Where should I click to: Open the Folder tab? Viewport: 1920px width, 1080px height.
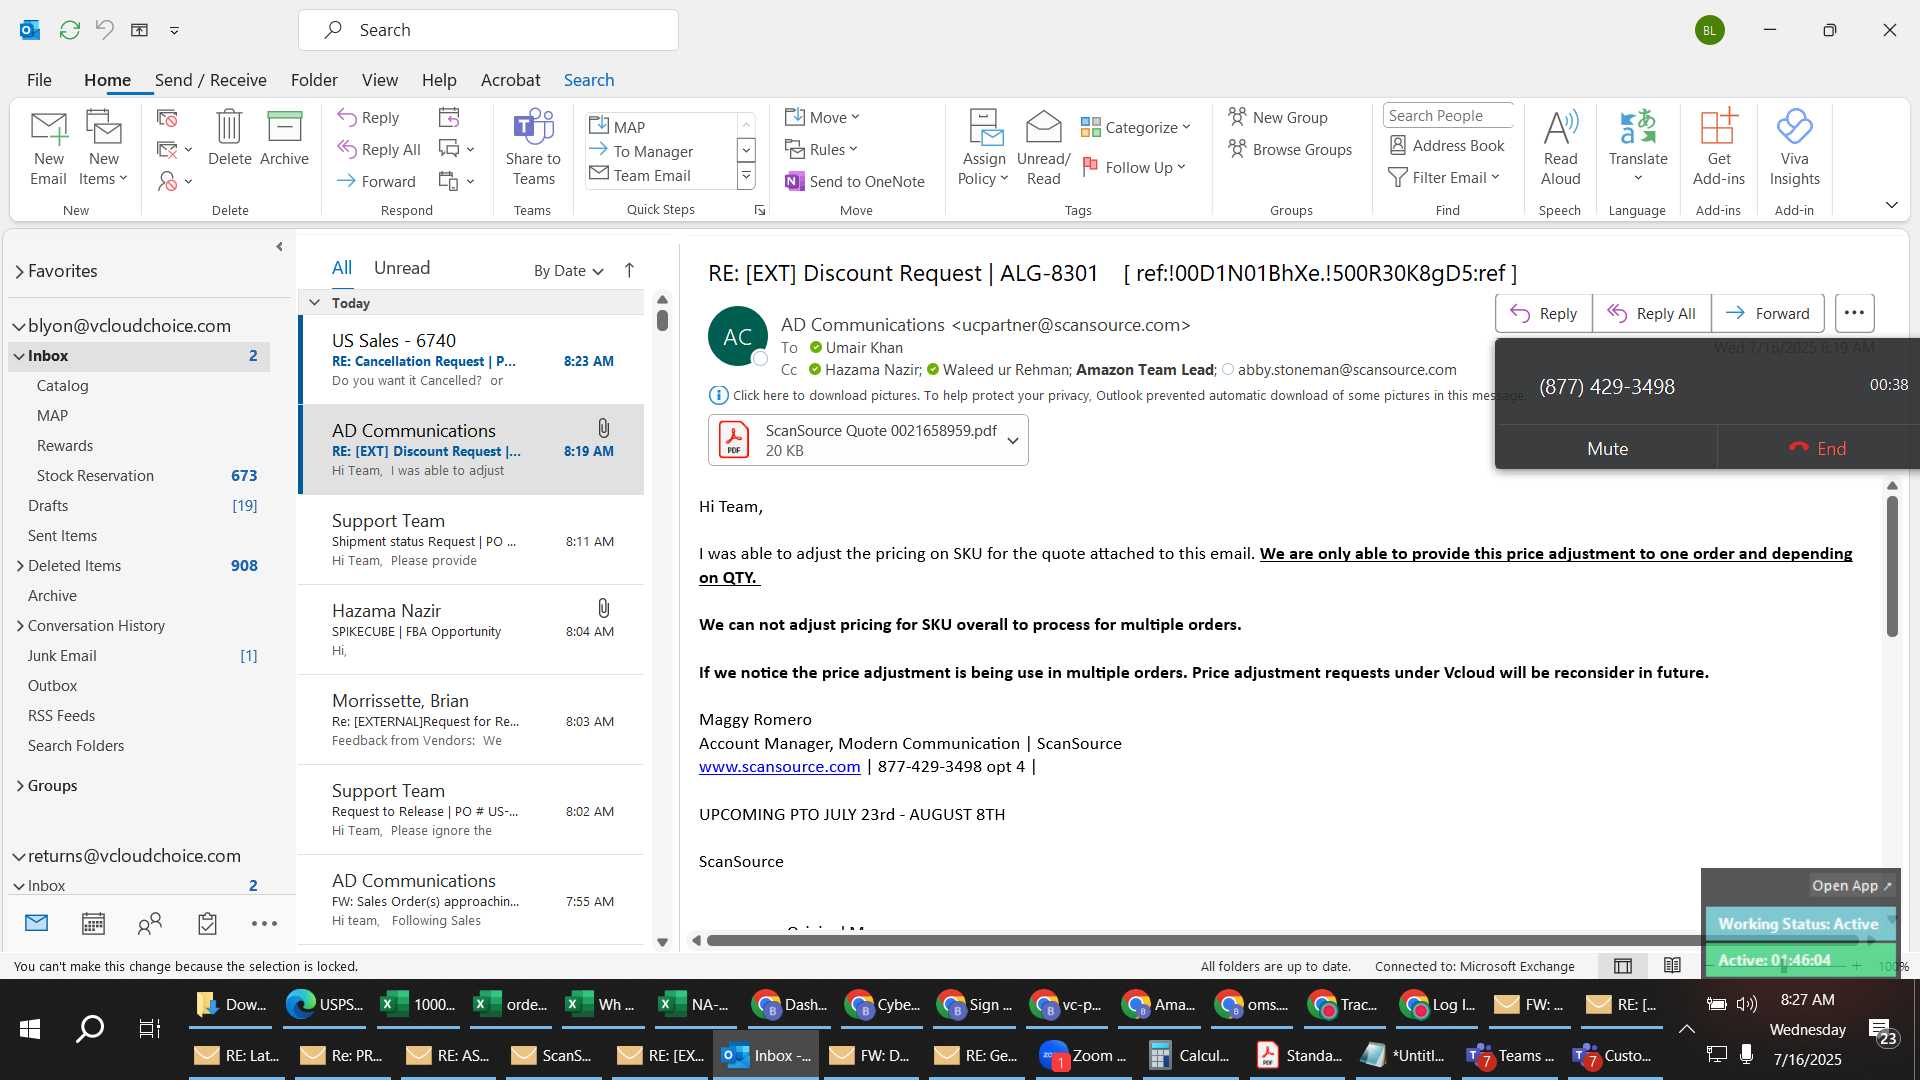pos(314,80)
